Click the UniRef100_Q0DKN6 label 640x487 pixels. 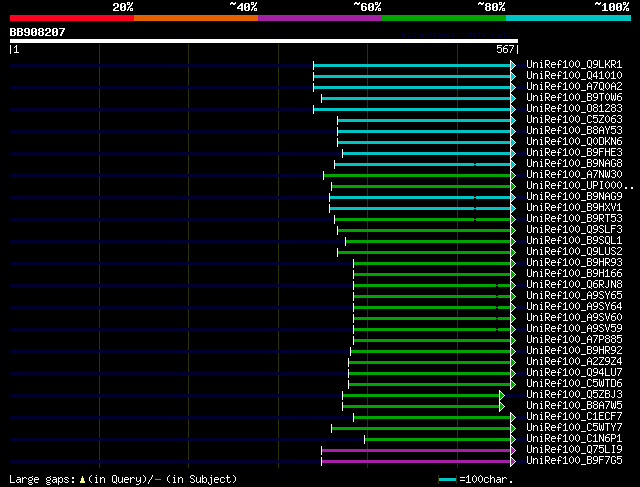pos(574,142)
